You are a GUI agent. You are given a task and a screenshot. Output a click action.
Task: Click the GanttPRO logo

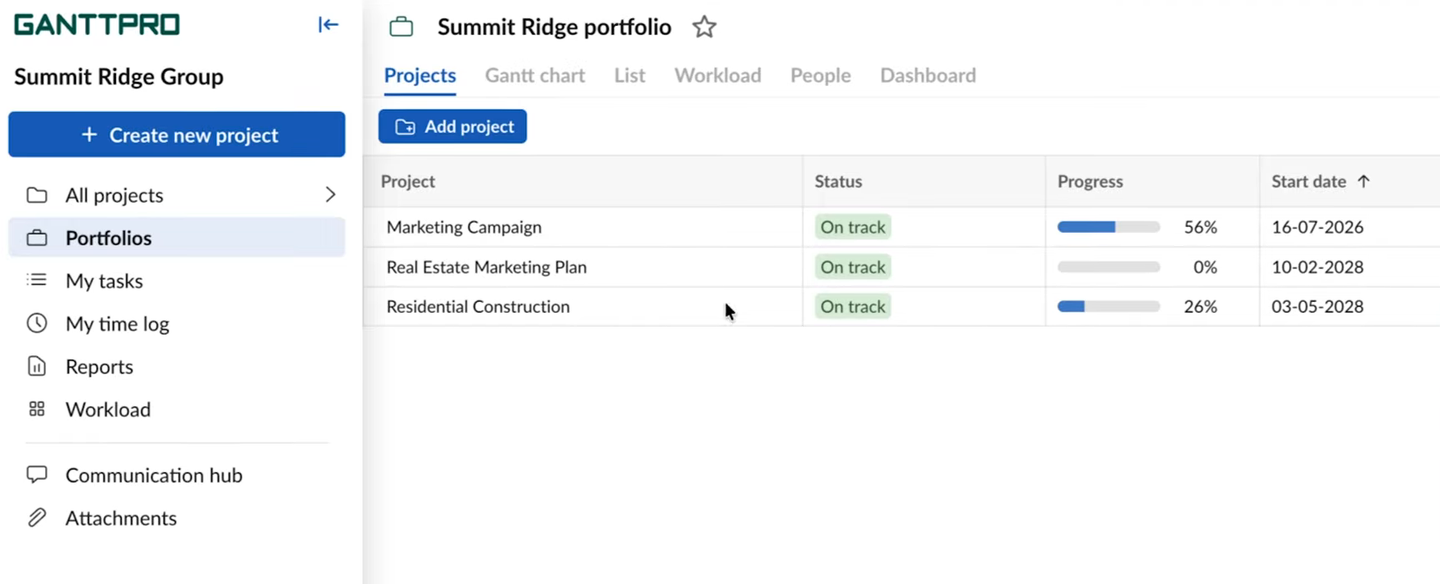point(97,25)
